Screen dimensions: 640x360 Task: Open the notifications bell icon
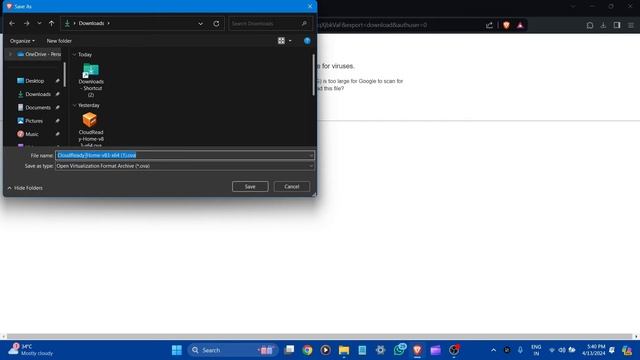[612, 350]
